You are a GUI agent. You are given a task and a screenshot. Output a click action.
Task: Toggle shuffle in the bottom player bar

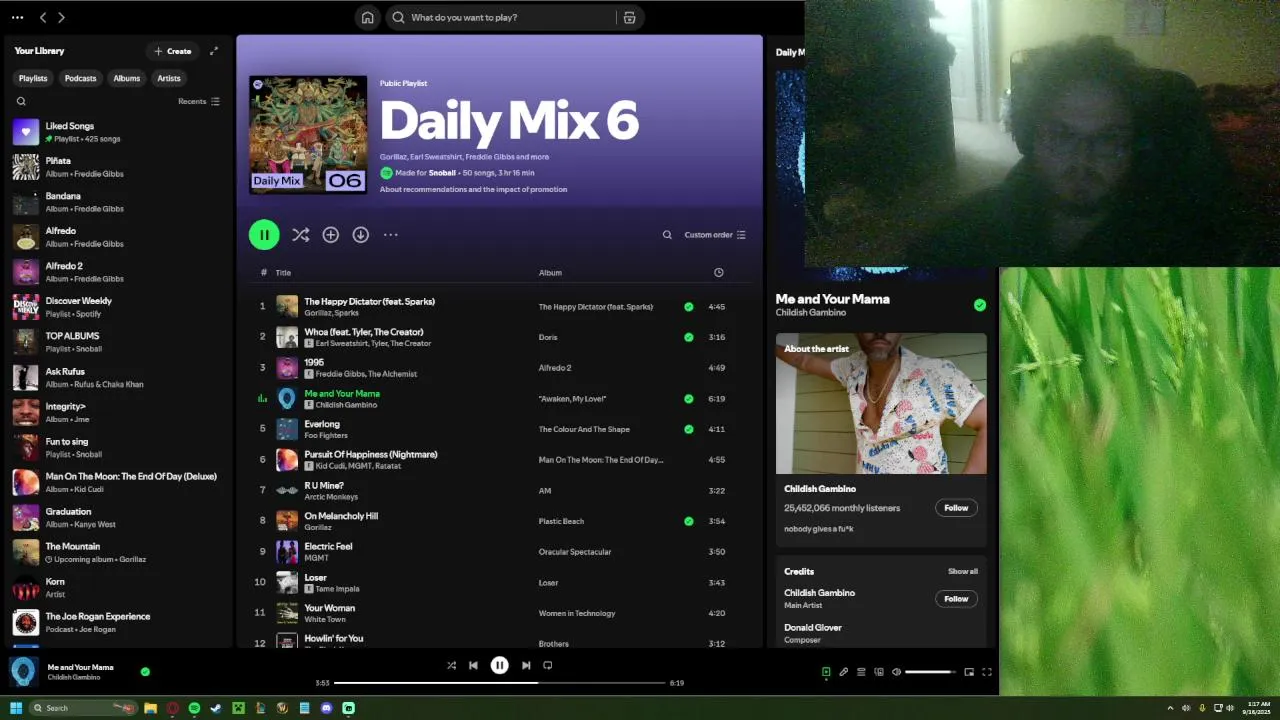pyautogui.click(x=451, y=665)
